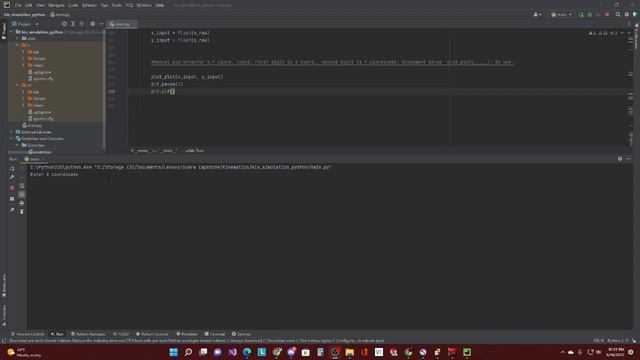The height and width of the screenshot is (360, 640).
Task: Select Scratches and Consoles tree item
Action: [x=42, y=139]
